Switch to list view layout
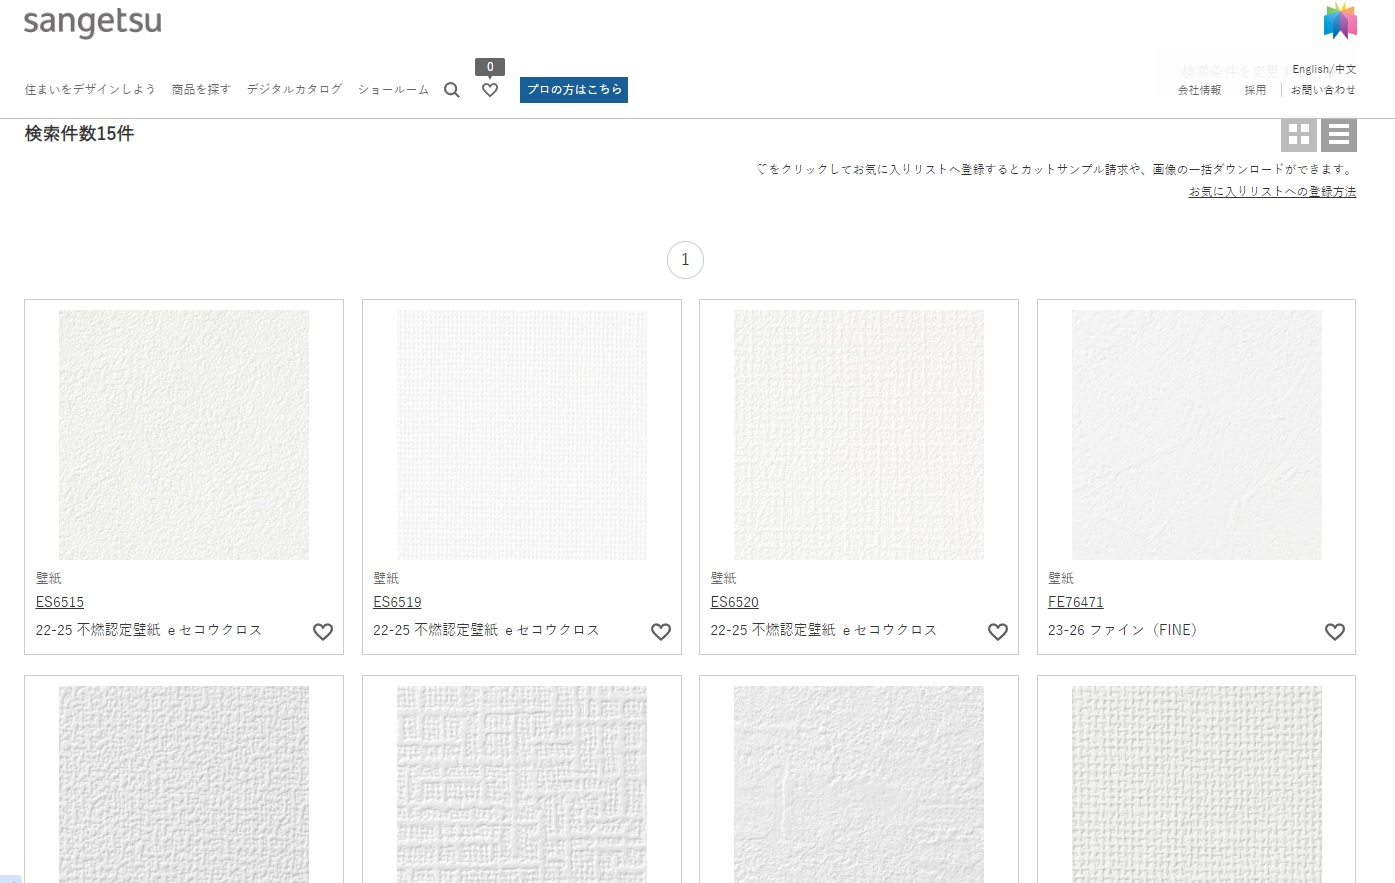 tap(1338, 135)
